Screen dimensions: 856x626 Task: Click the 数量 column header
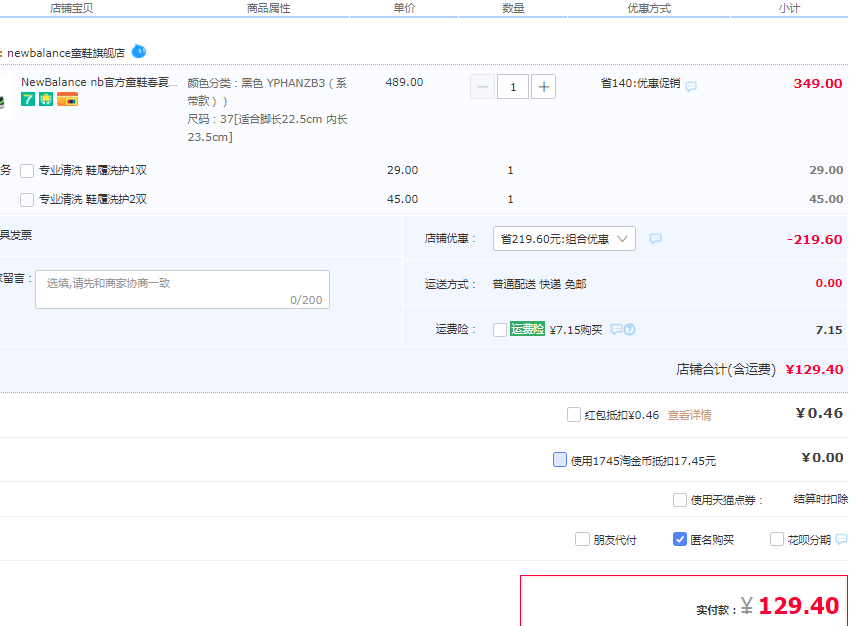pyautogui.click(x=513, y=8)
